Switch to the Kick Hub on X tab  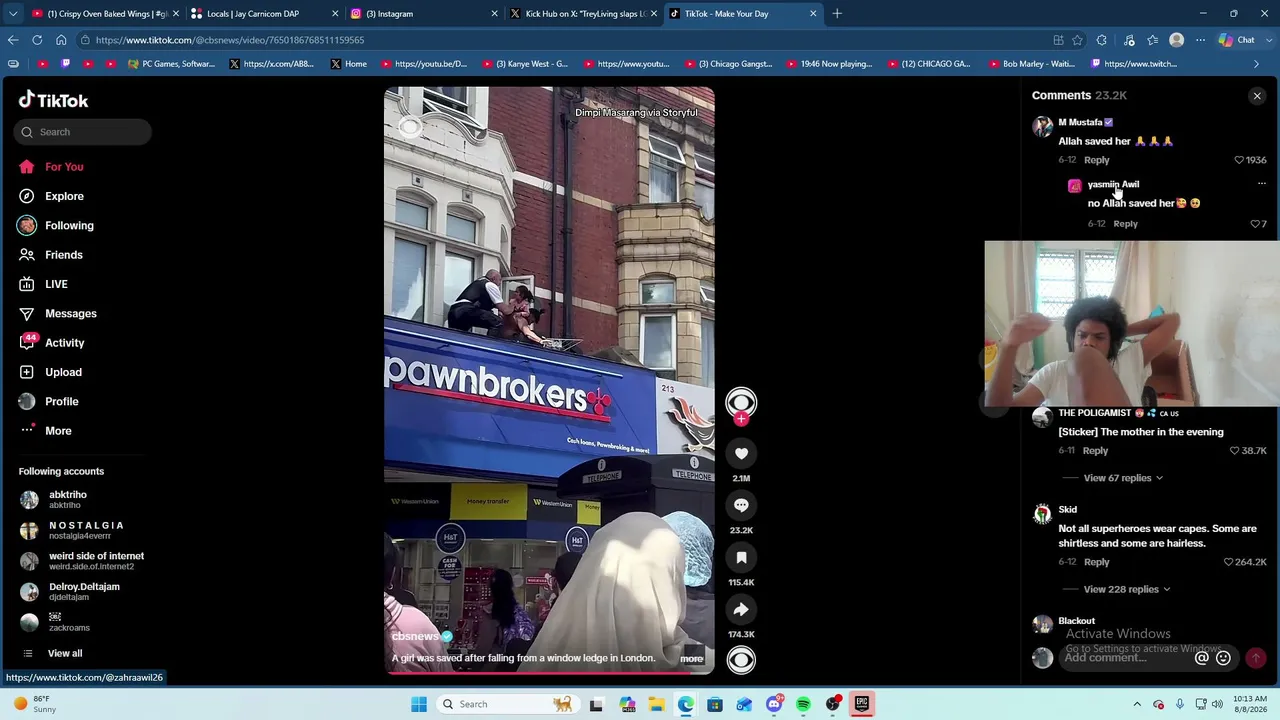click(582, 14)
